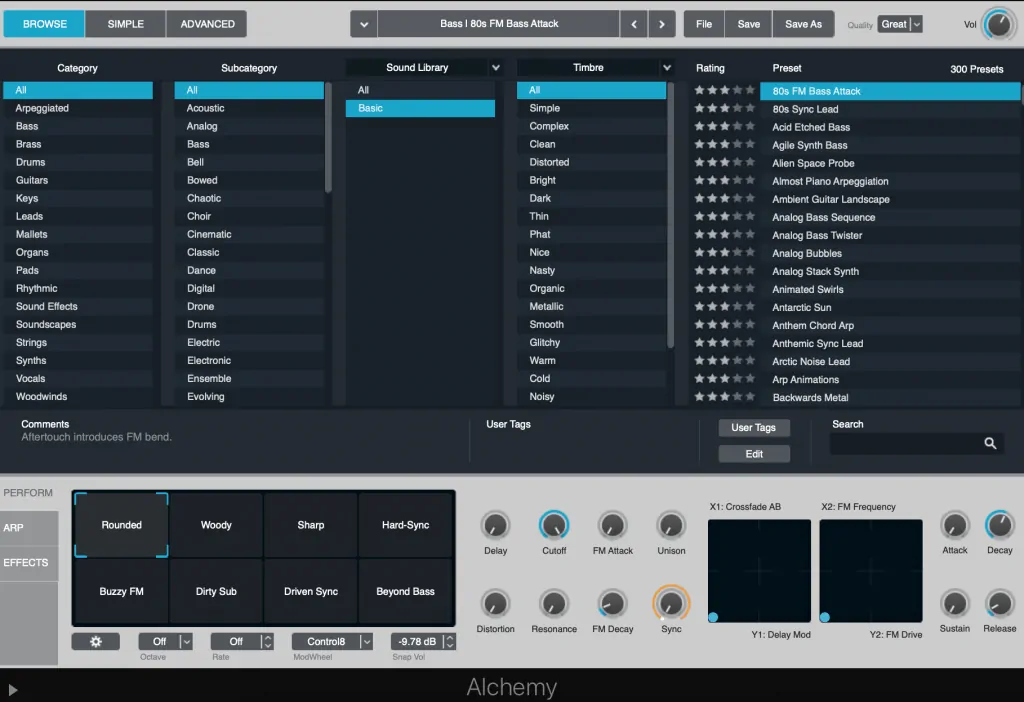Click the X1 Crossfade AB pad
Screen dimensions: 1024x702
[x=760, y=571]
